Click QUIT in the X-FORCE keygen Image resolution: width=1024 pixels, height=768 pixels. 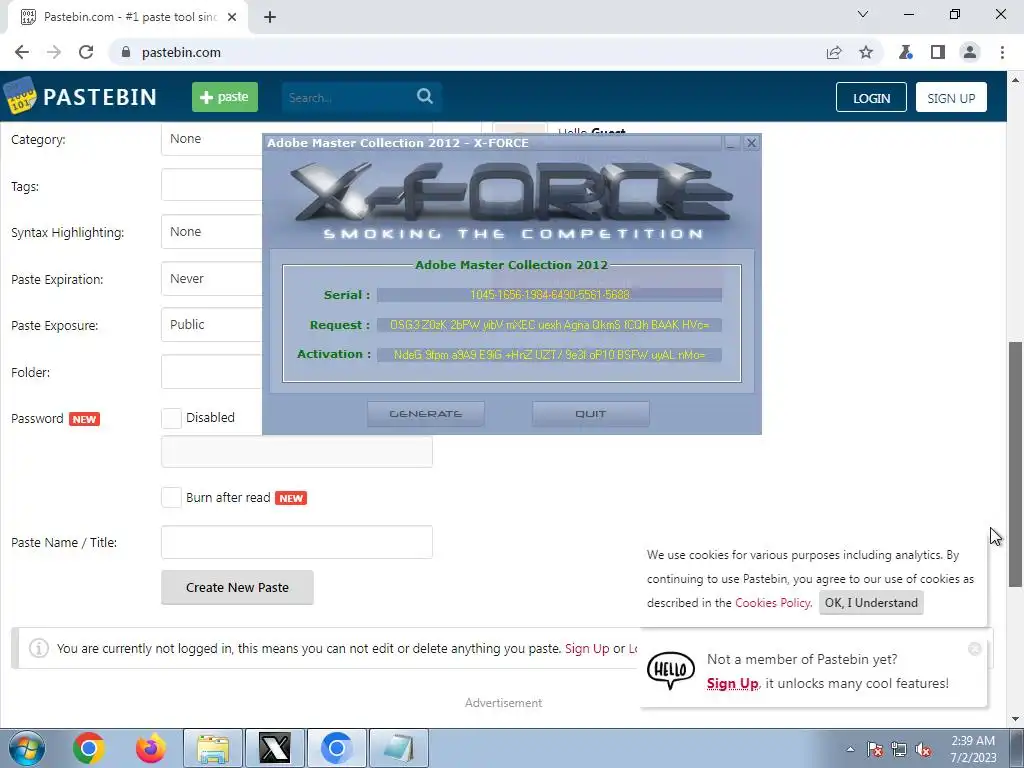click(590, 414)
